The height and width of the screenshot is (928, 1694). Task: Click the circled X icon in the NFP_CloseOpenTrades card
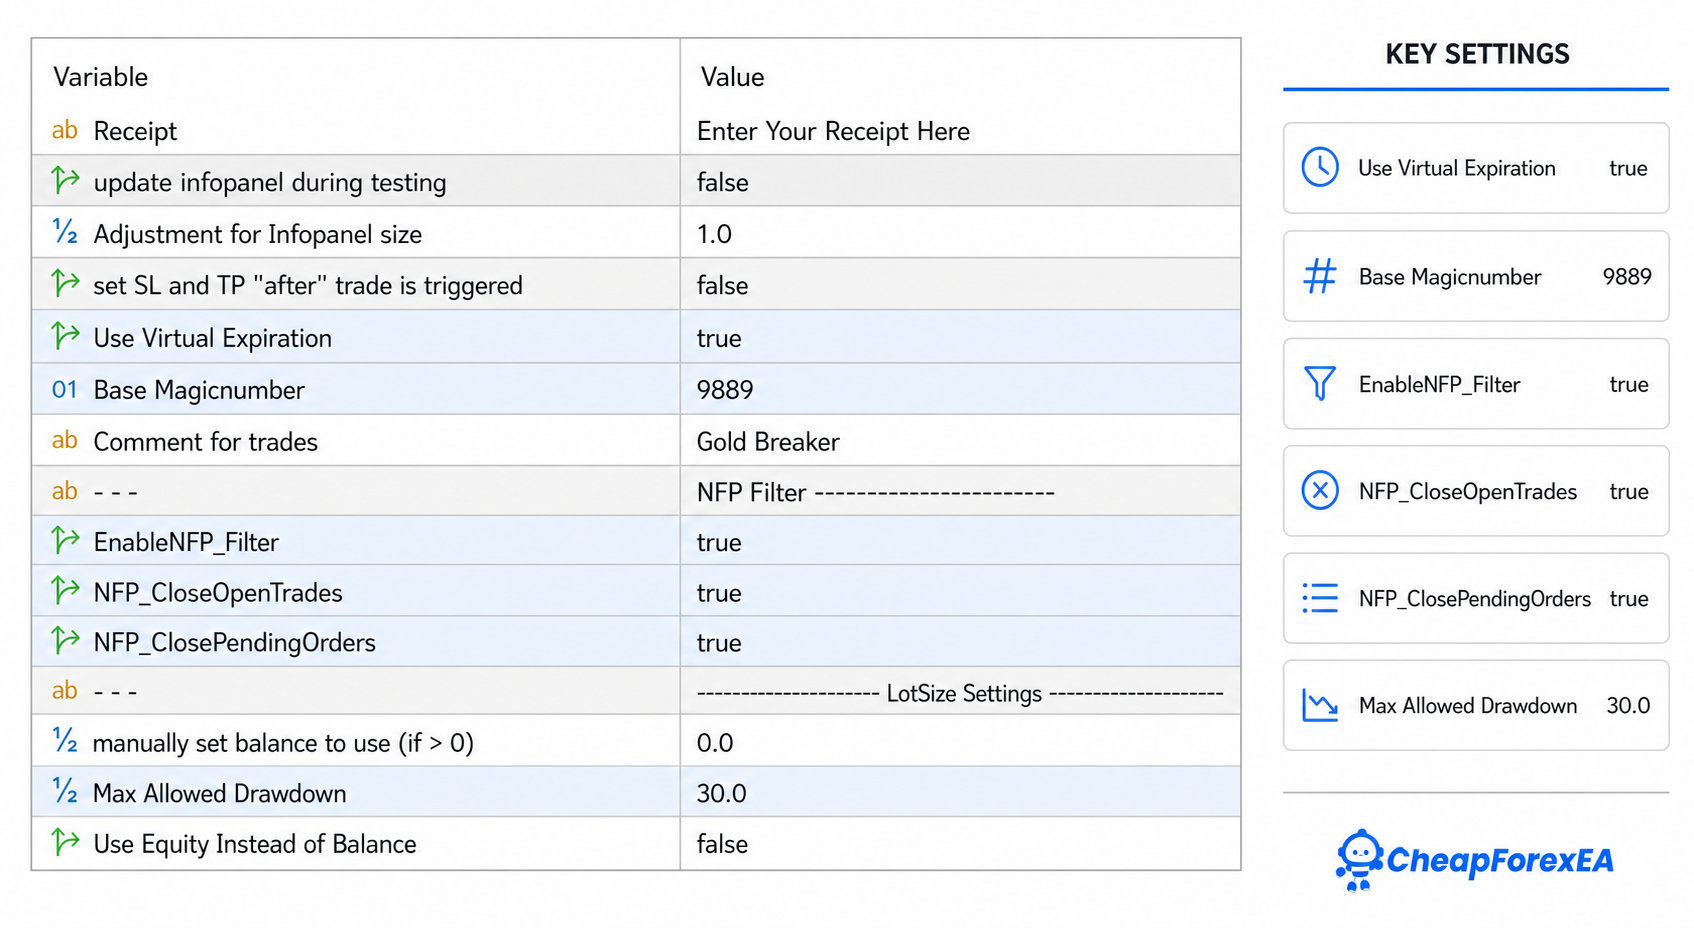pos(1320,490)
